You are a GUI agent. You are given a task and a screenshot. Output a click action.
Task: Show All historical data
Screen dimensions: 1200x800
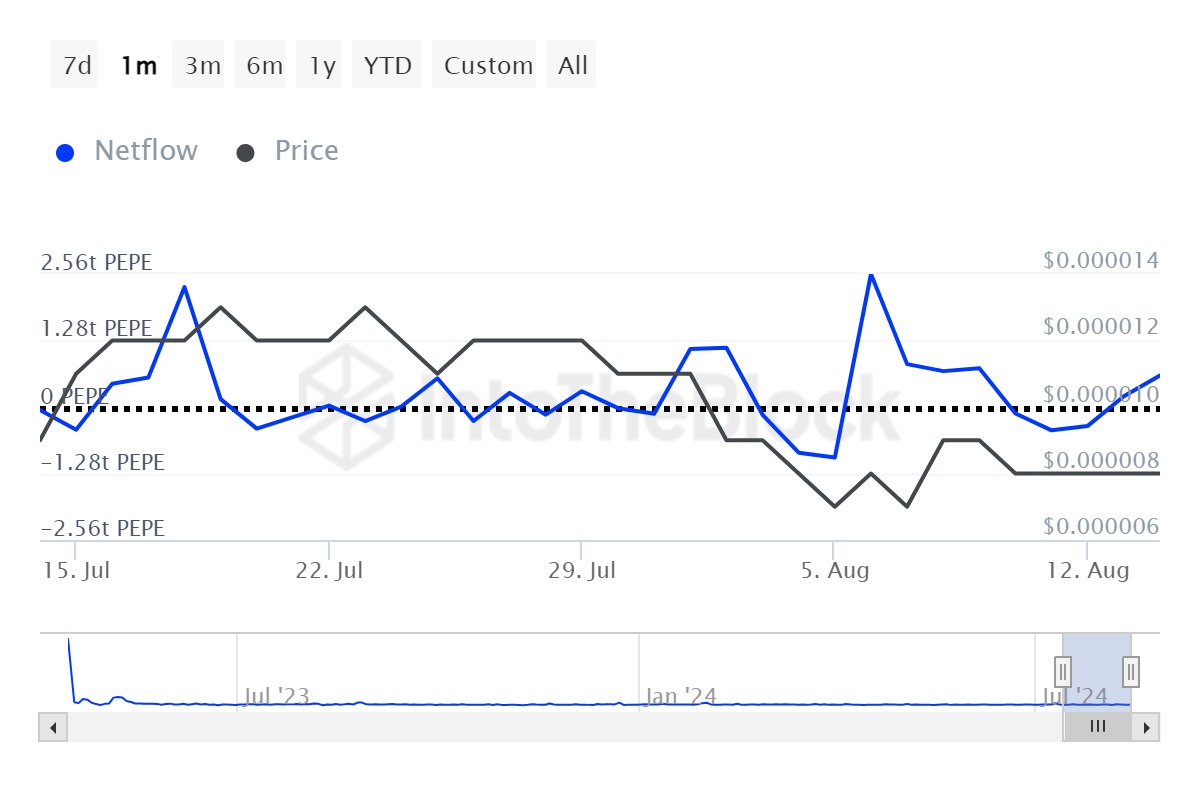pyautogui.click(x=573, y=66)
